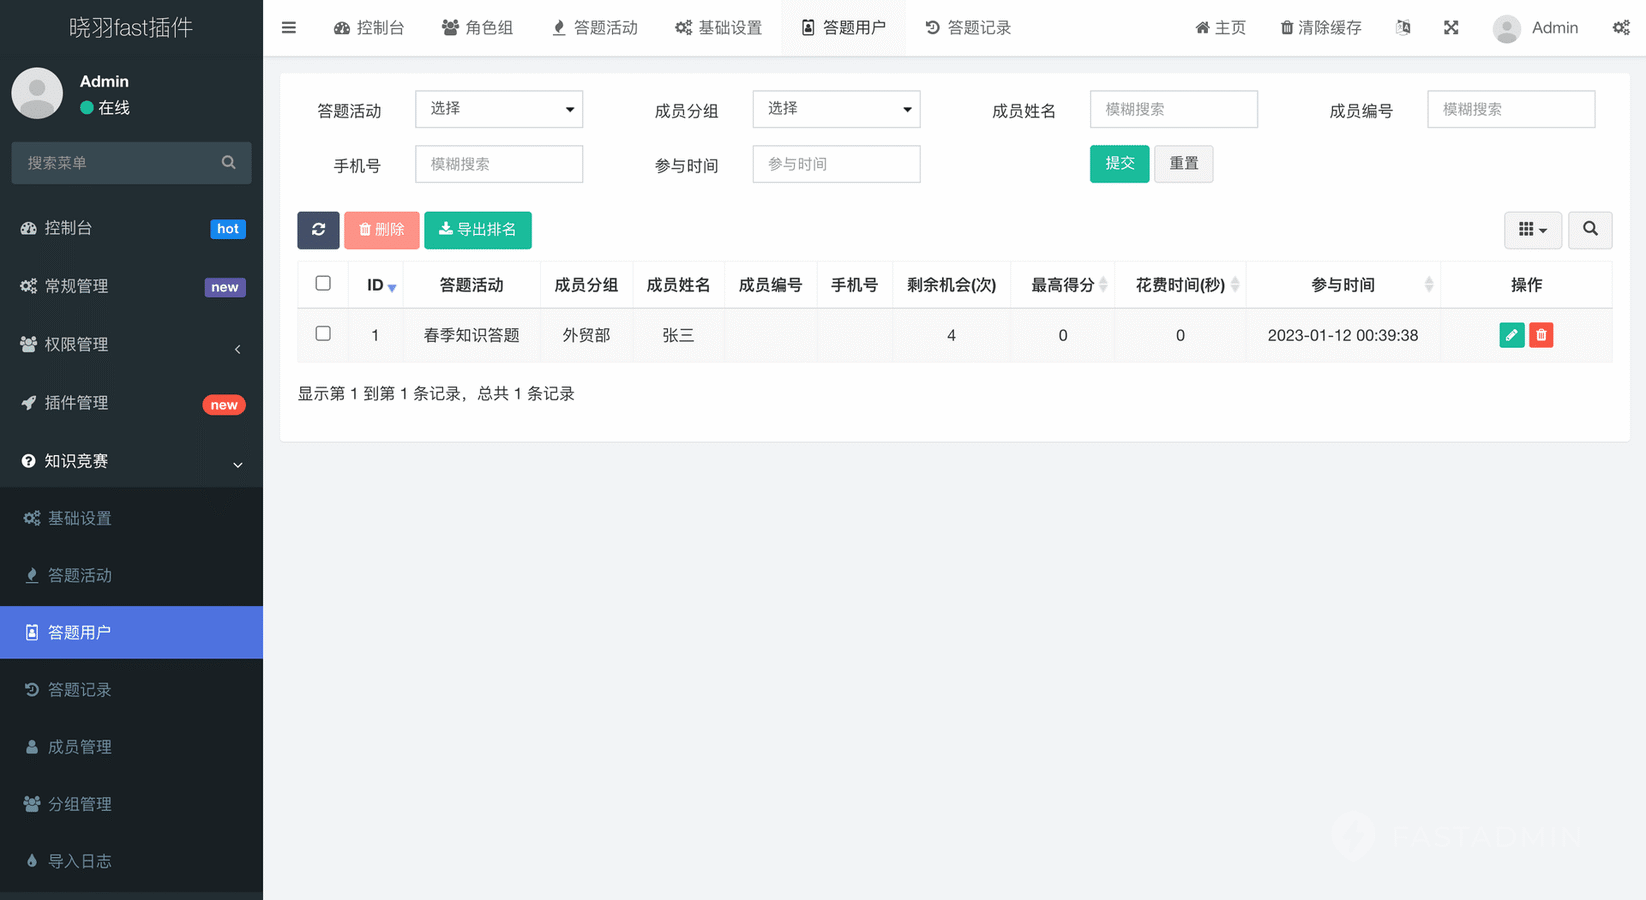Open the column visibility grid dropdown
The image size is (1646, 900).
[1532, 230]
